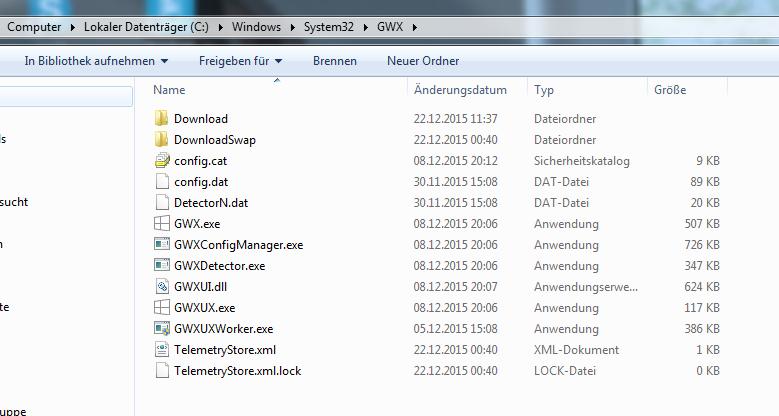Select the GWXUI.dll file name

click(x=201, y=286)
